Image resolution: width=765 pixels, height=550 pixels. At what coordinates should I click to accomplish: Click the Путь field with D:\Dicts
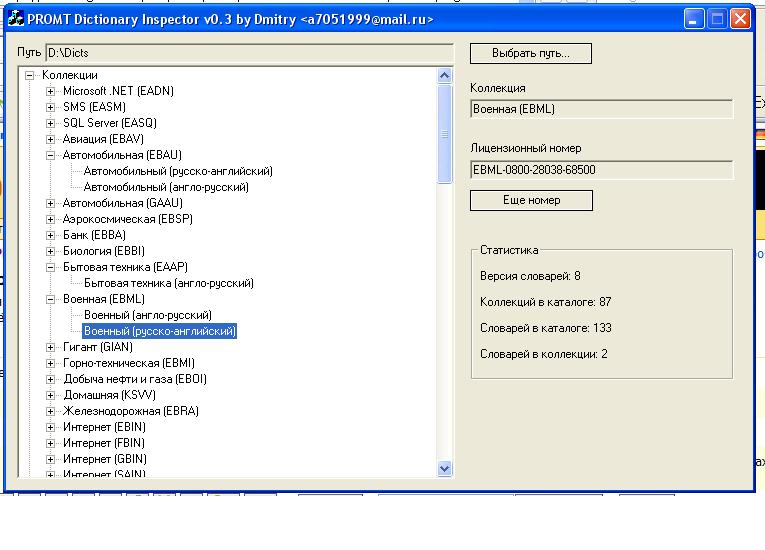pos(249,53)
